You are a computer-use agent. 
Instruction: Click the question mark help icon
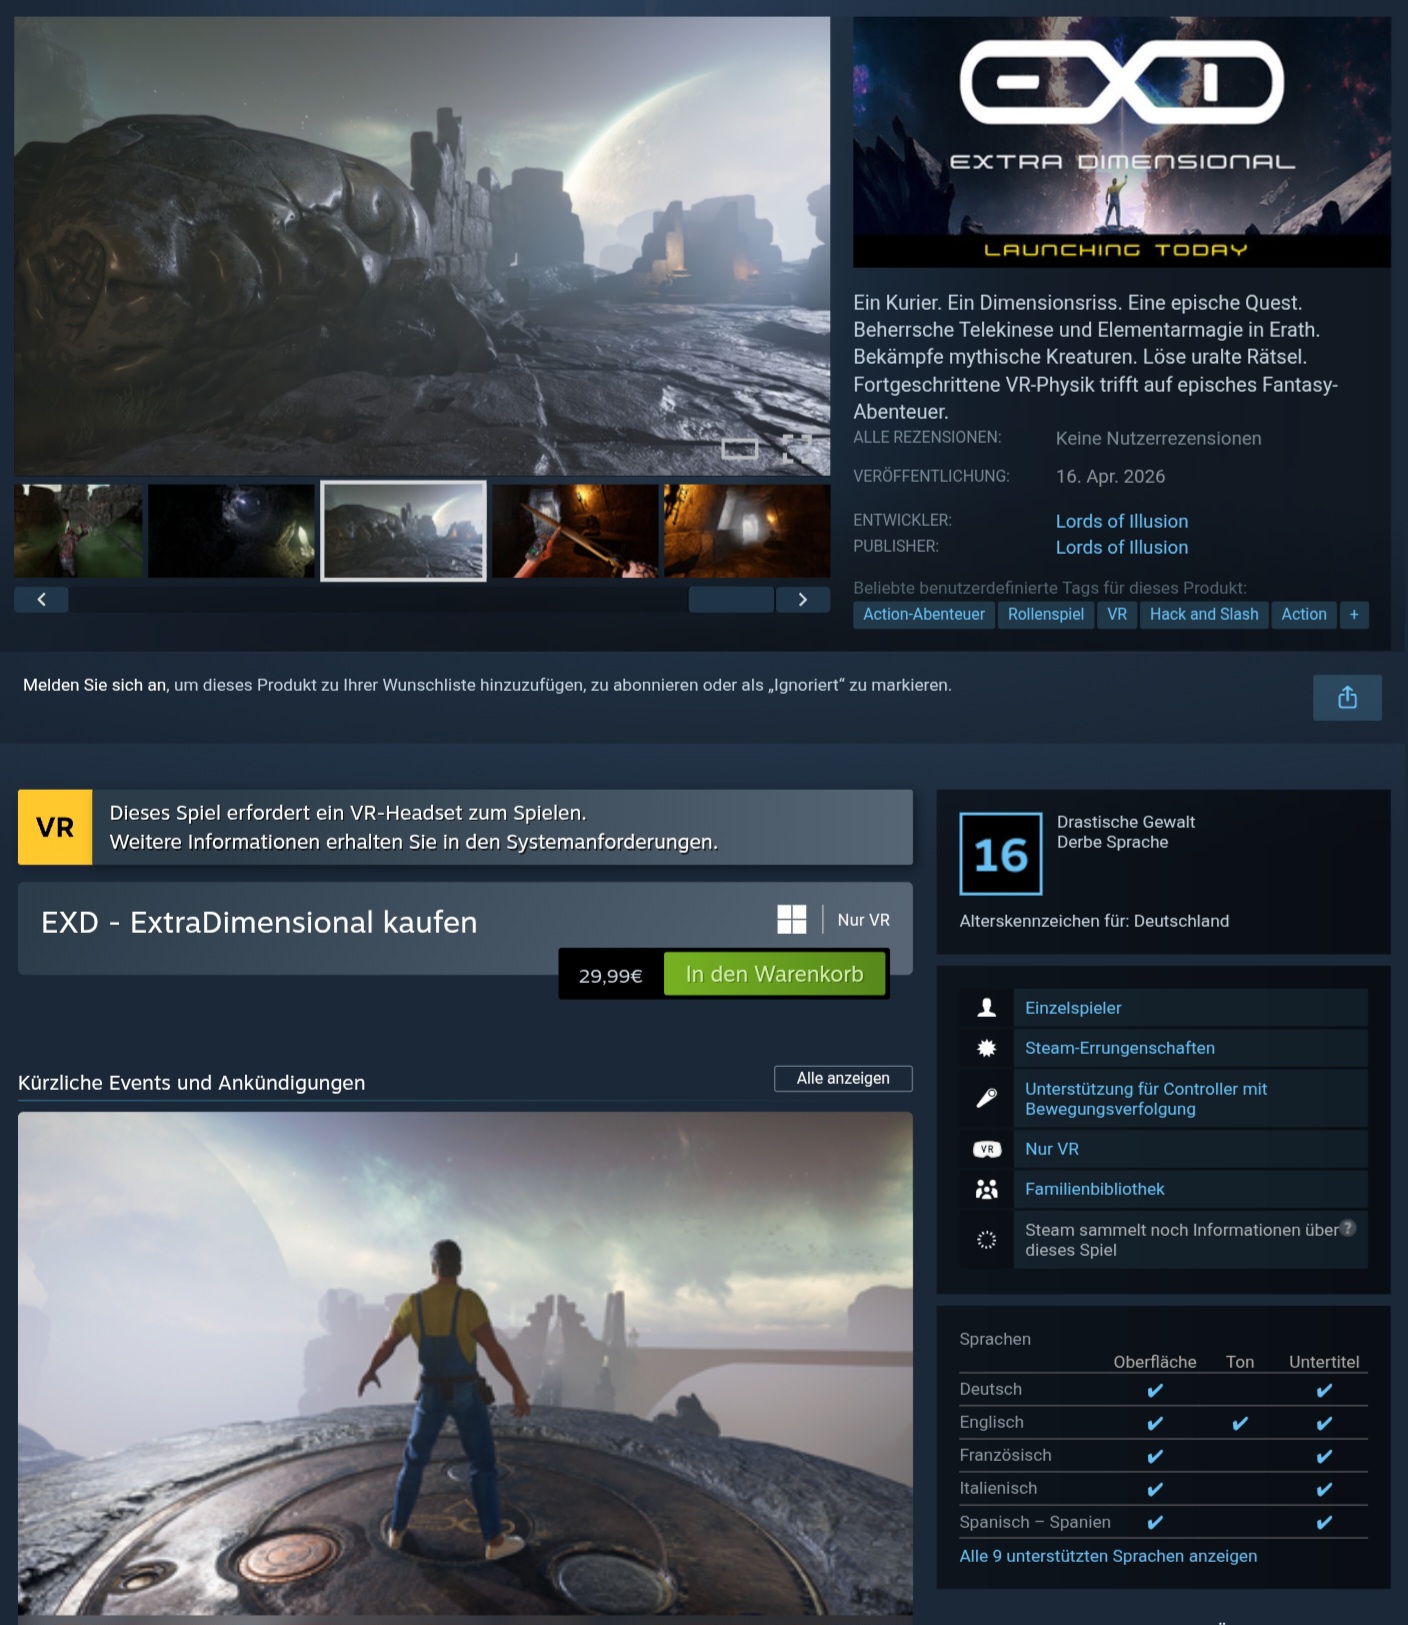click(1348, 1228)
